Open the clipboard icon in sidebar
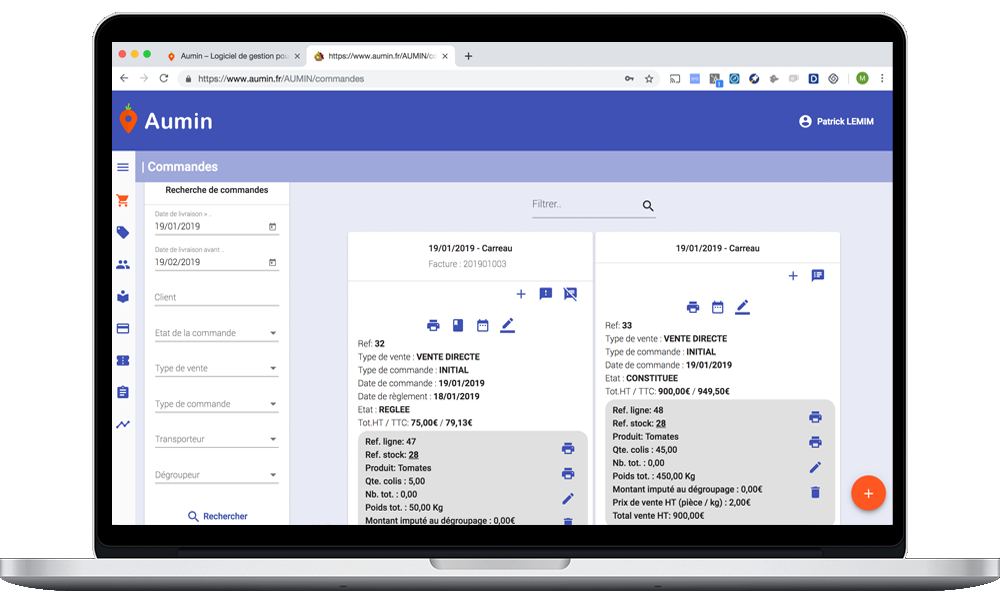The height and width of the screenshot is (600, 1000). (123, 392)
